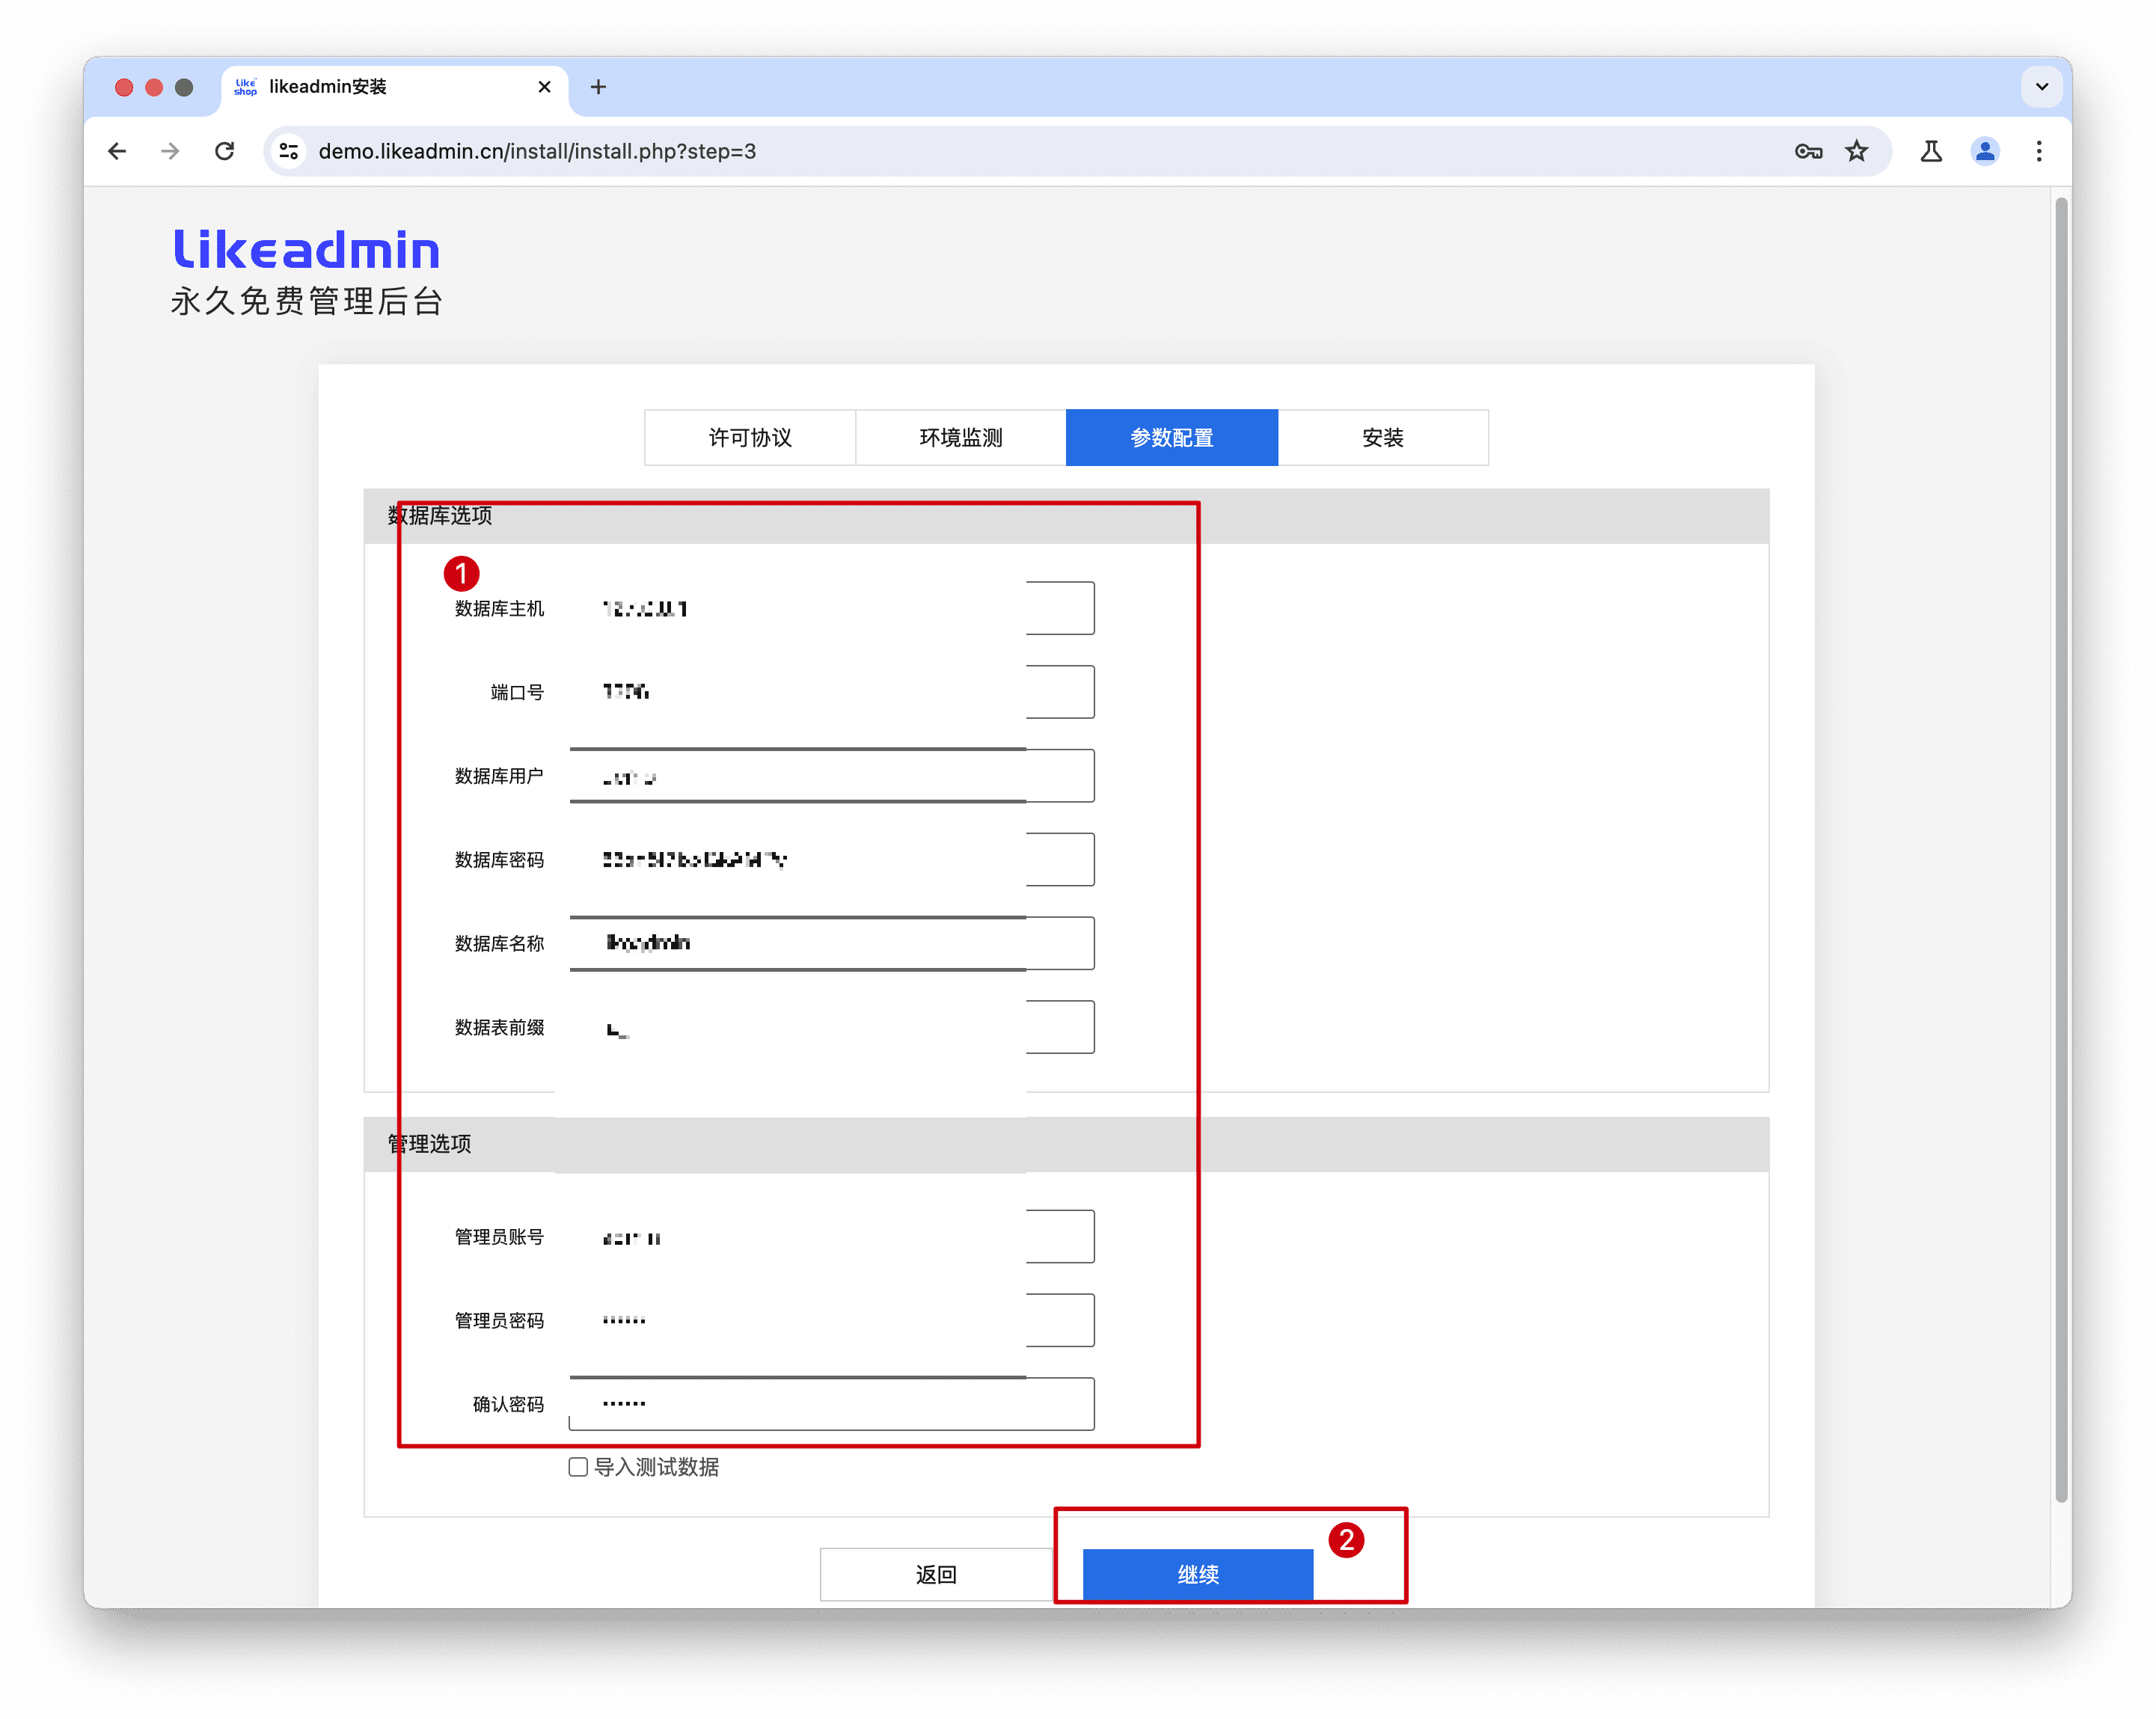Open Chrome Labs flask icon

pos(1930,151)
